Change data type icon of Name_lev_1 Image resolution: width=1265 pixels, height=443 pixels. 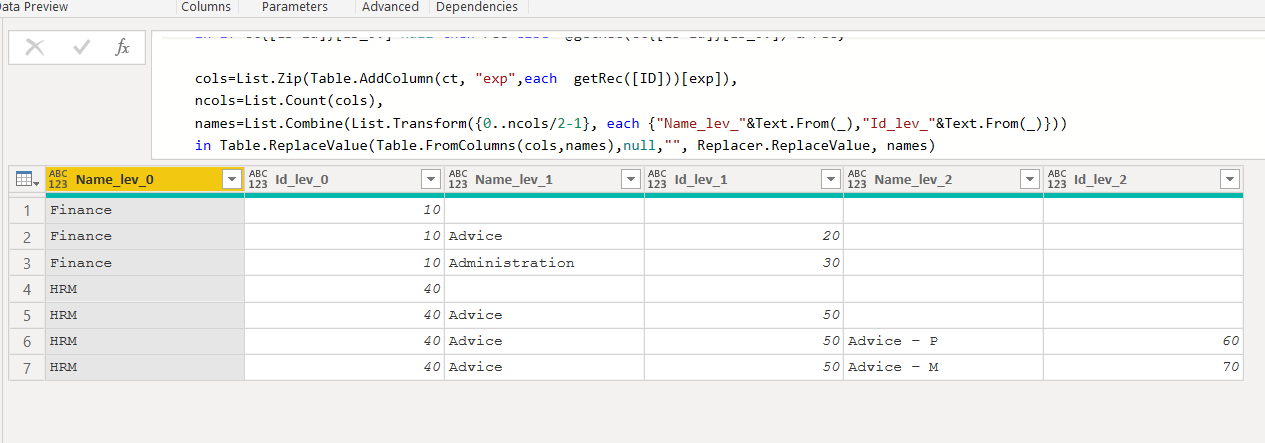click(458, 179)
